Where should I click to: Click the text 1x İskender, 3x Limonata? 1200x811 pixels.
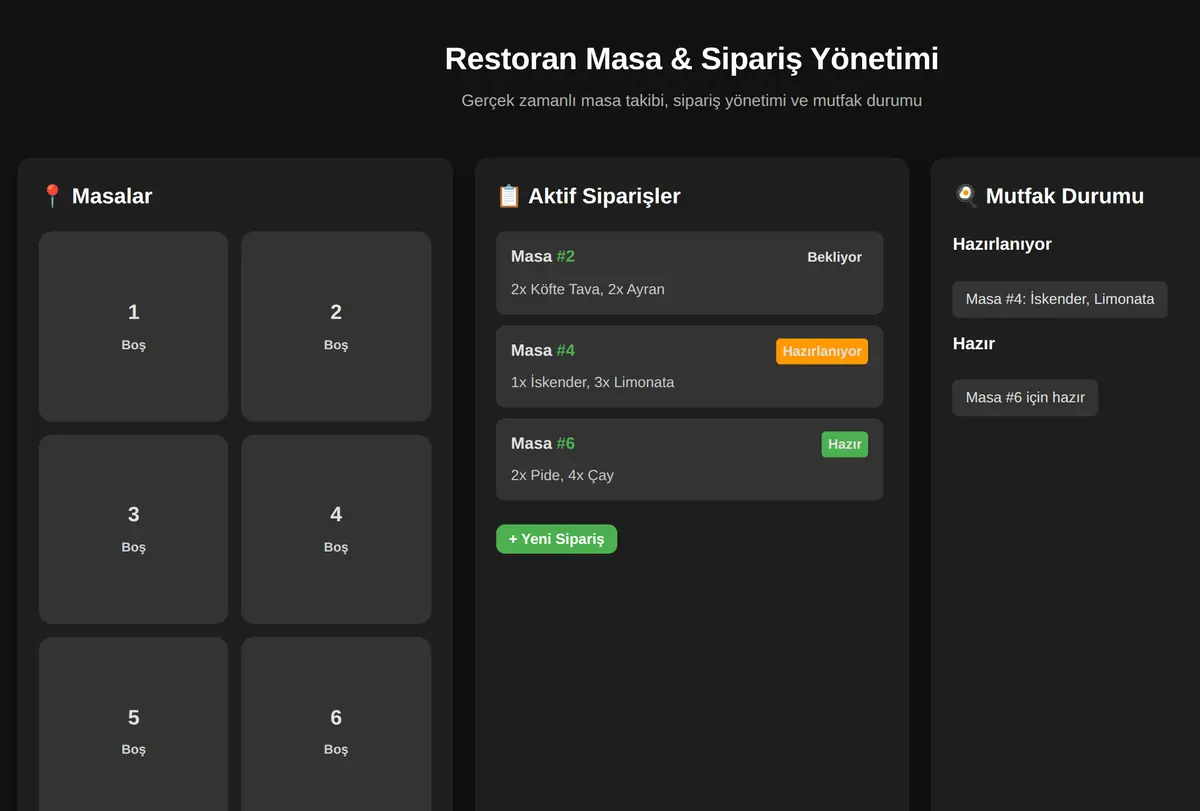tap(592, 382)
